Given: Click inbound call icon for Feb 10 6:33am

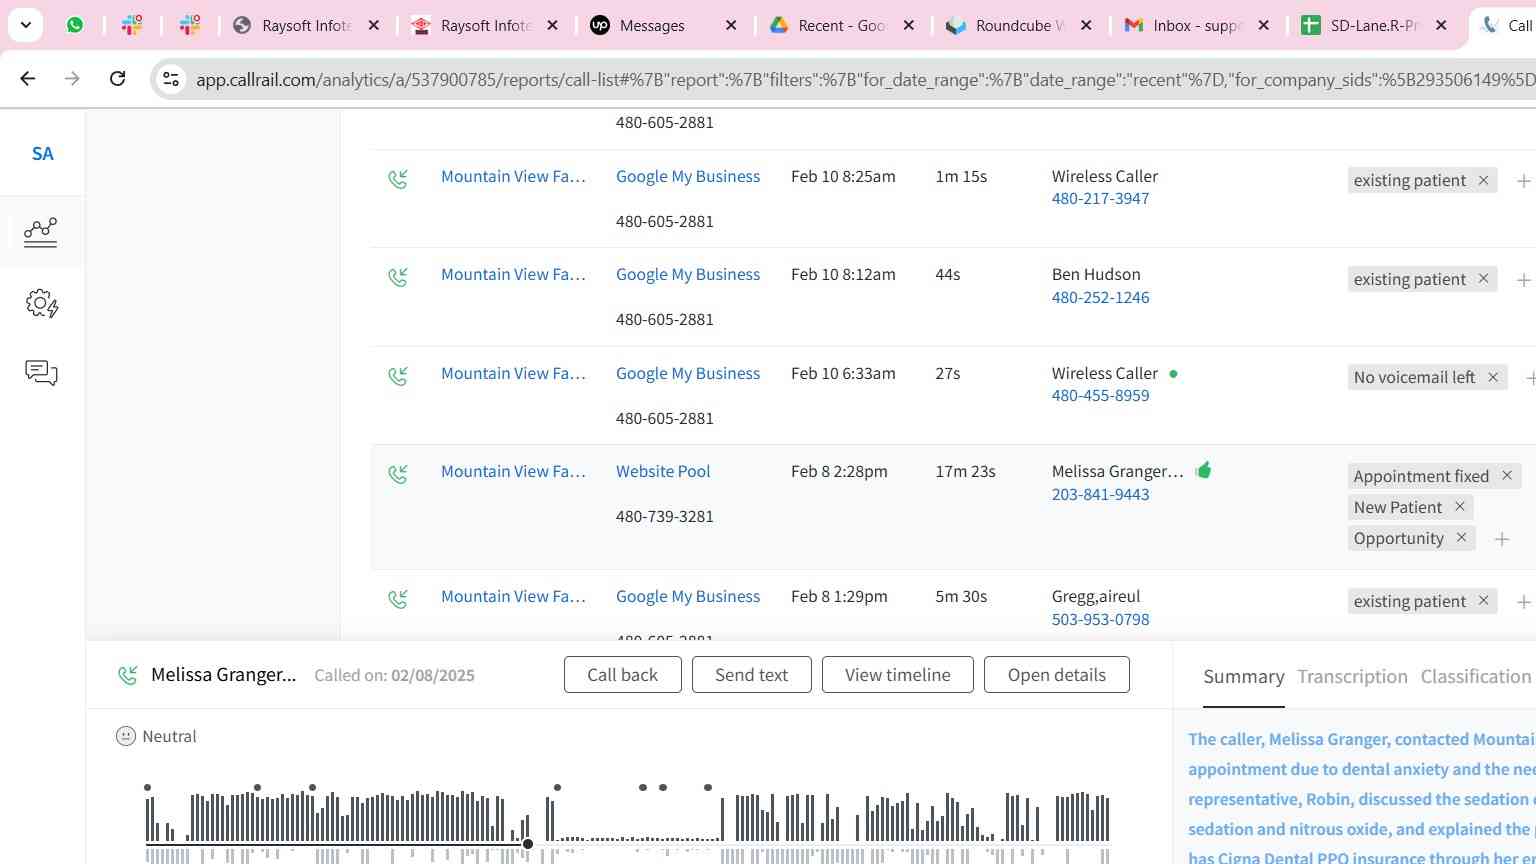Looking at the screenshot, I should (x=398, y=376).
